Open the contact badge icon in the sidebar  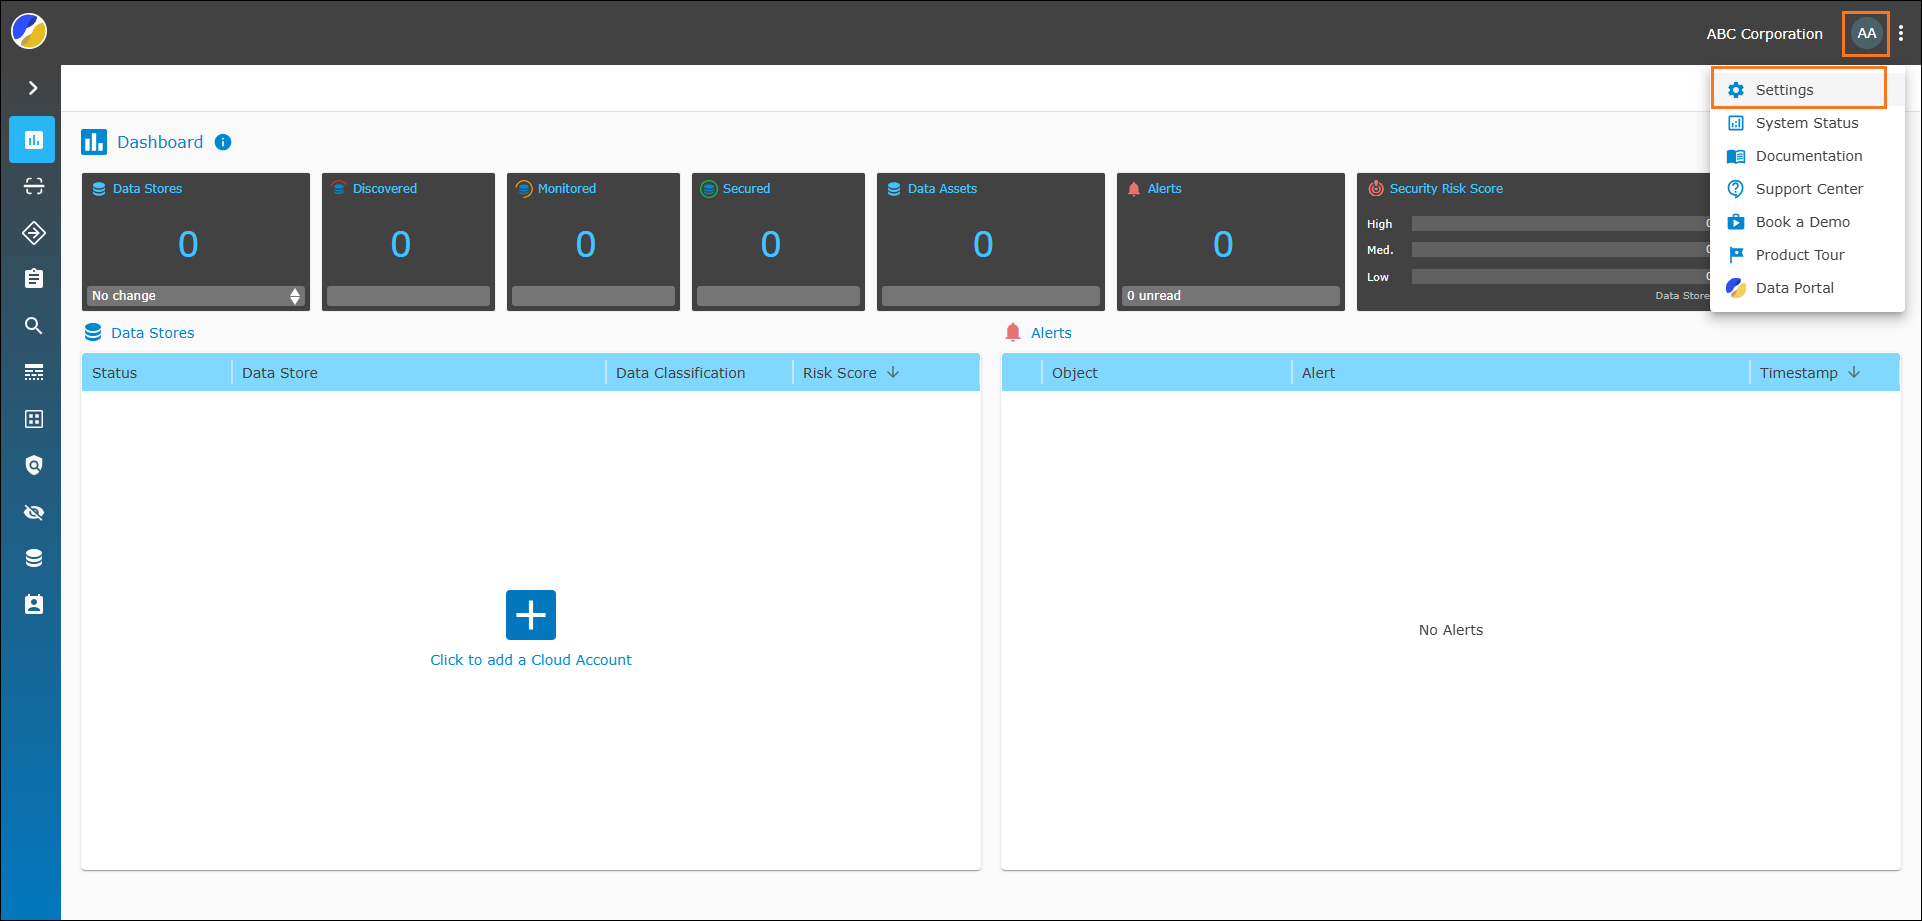coord(33,604)
